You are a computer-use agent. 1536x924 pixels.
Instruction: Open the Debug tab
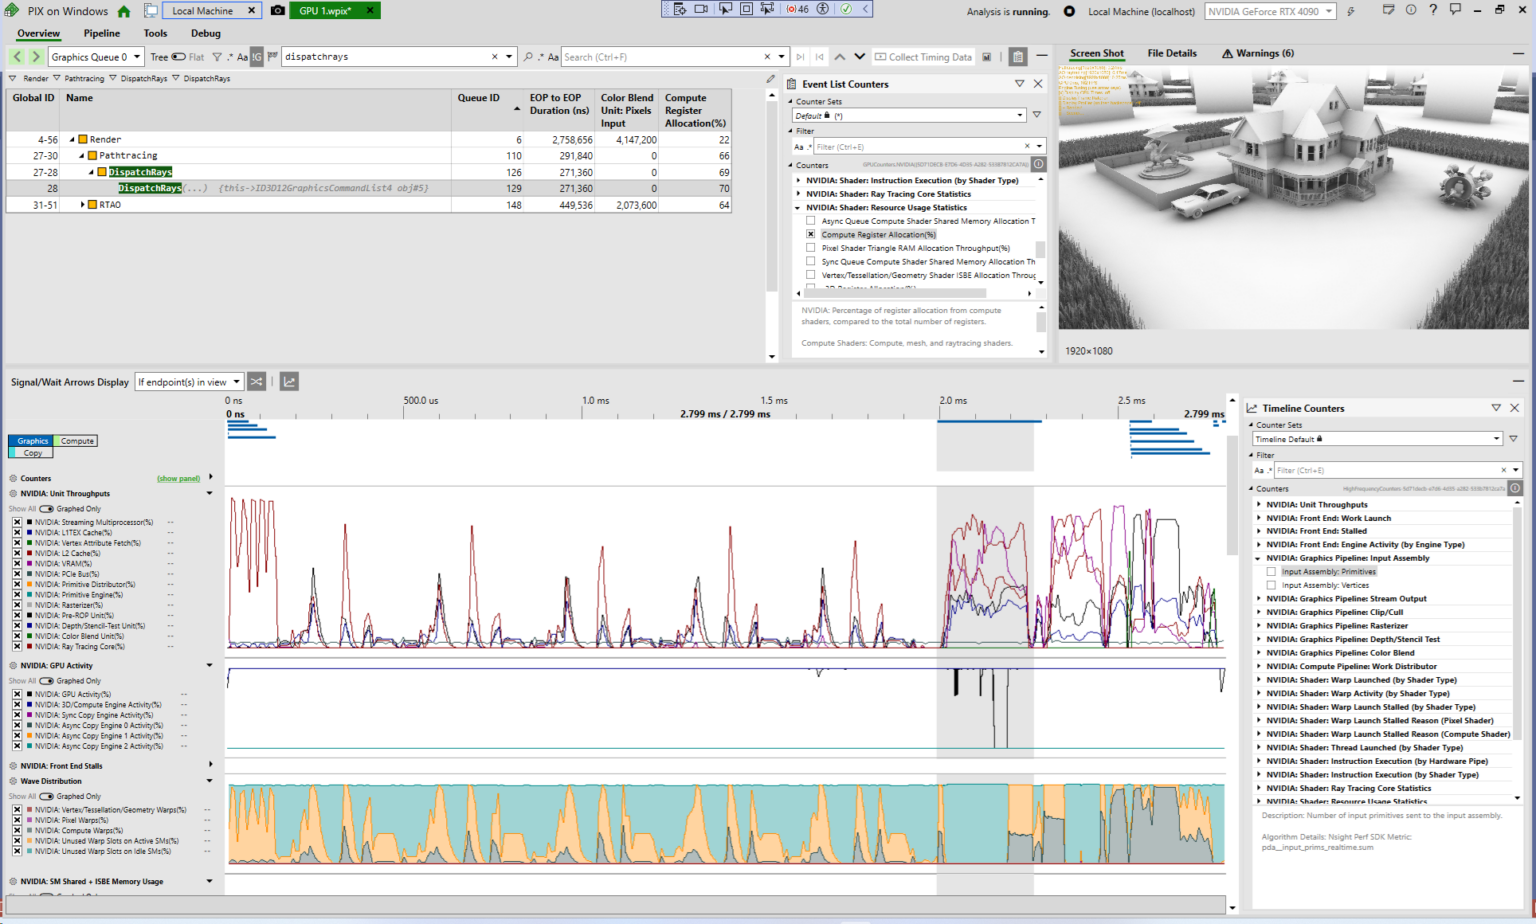206,33
